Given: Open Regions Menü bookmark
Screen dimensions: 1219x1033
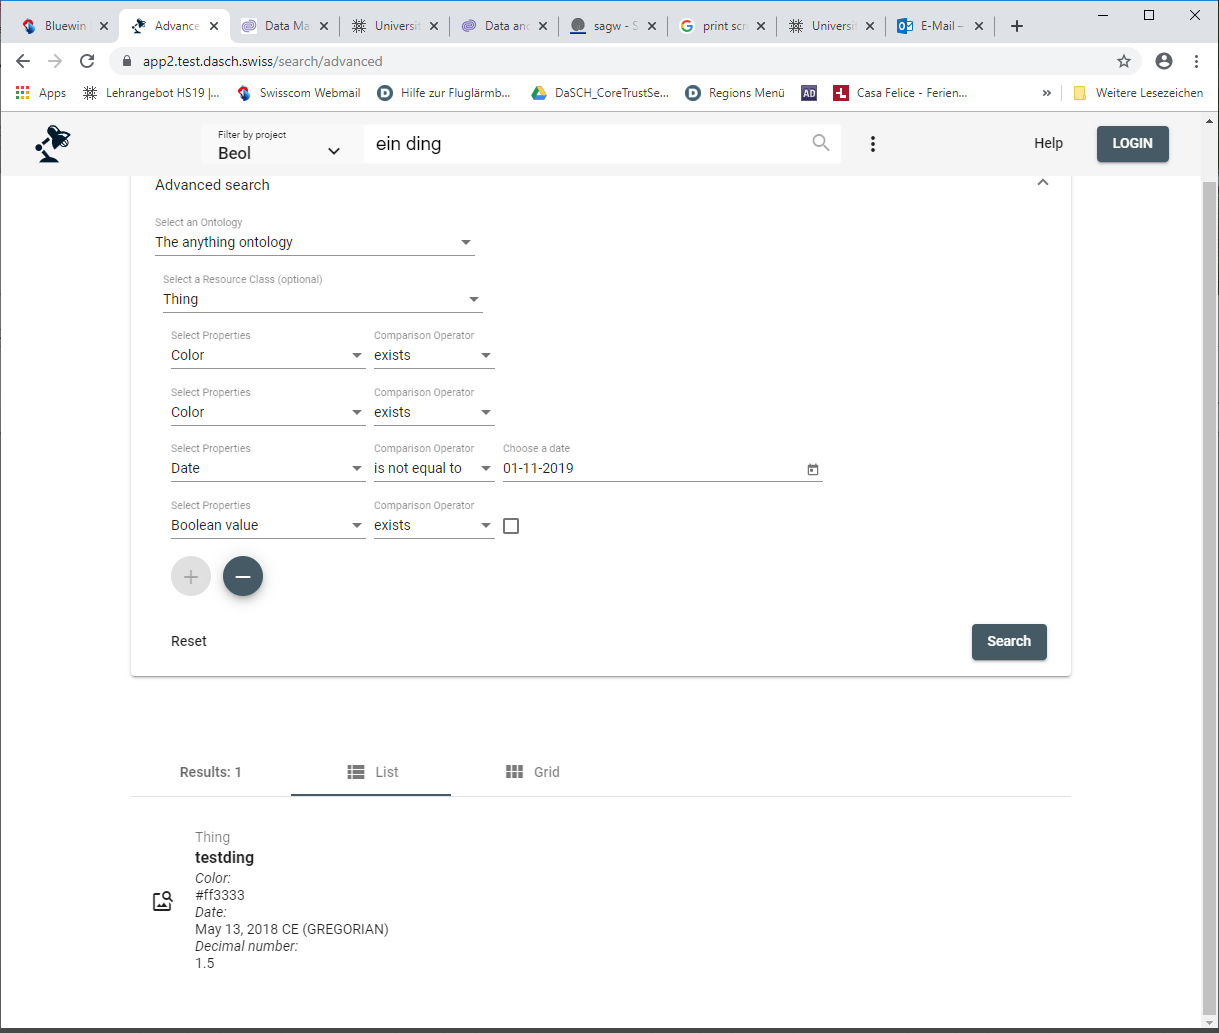Looking at the screenshot, I should pos(735,93).
